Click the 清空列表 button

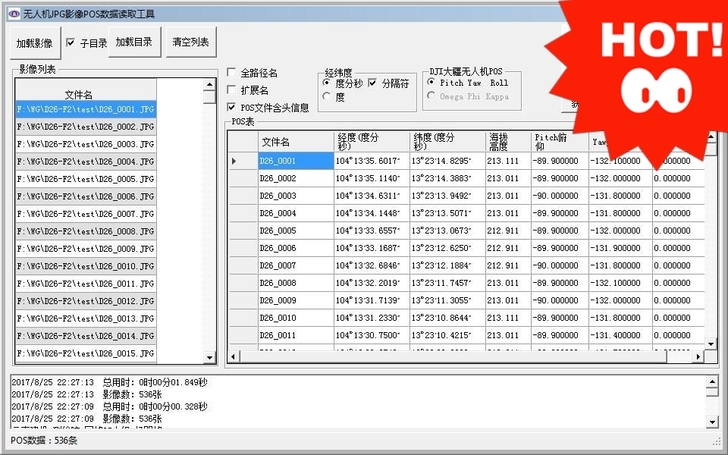click(x=191, y=42)
